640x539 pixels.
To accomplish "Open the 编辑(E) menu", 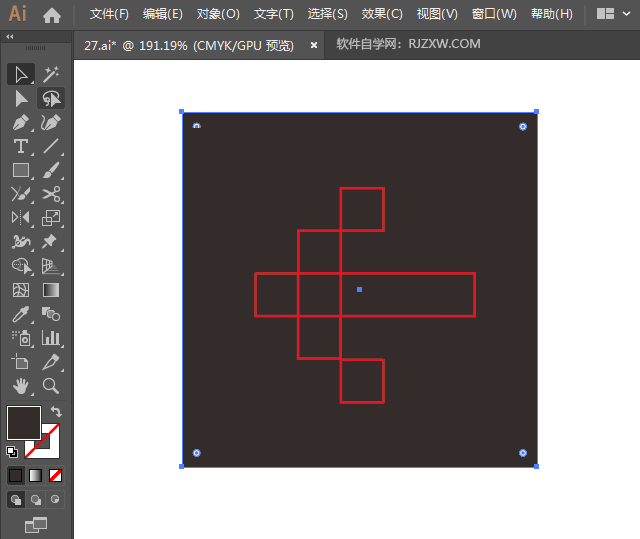I will [x=162, y=14].
